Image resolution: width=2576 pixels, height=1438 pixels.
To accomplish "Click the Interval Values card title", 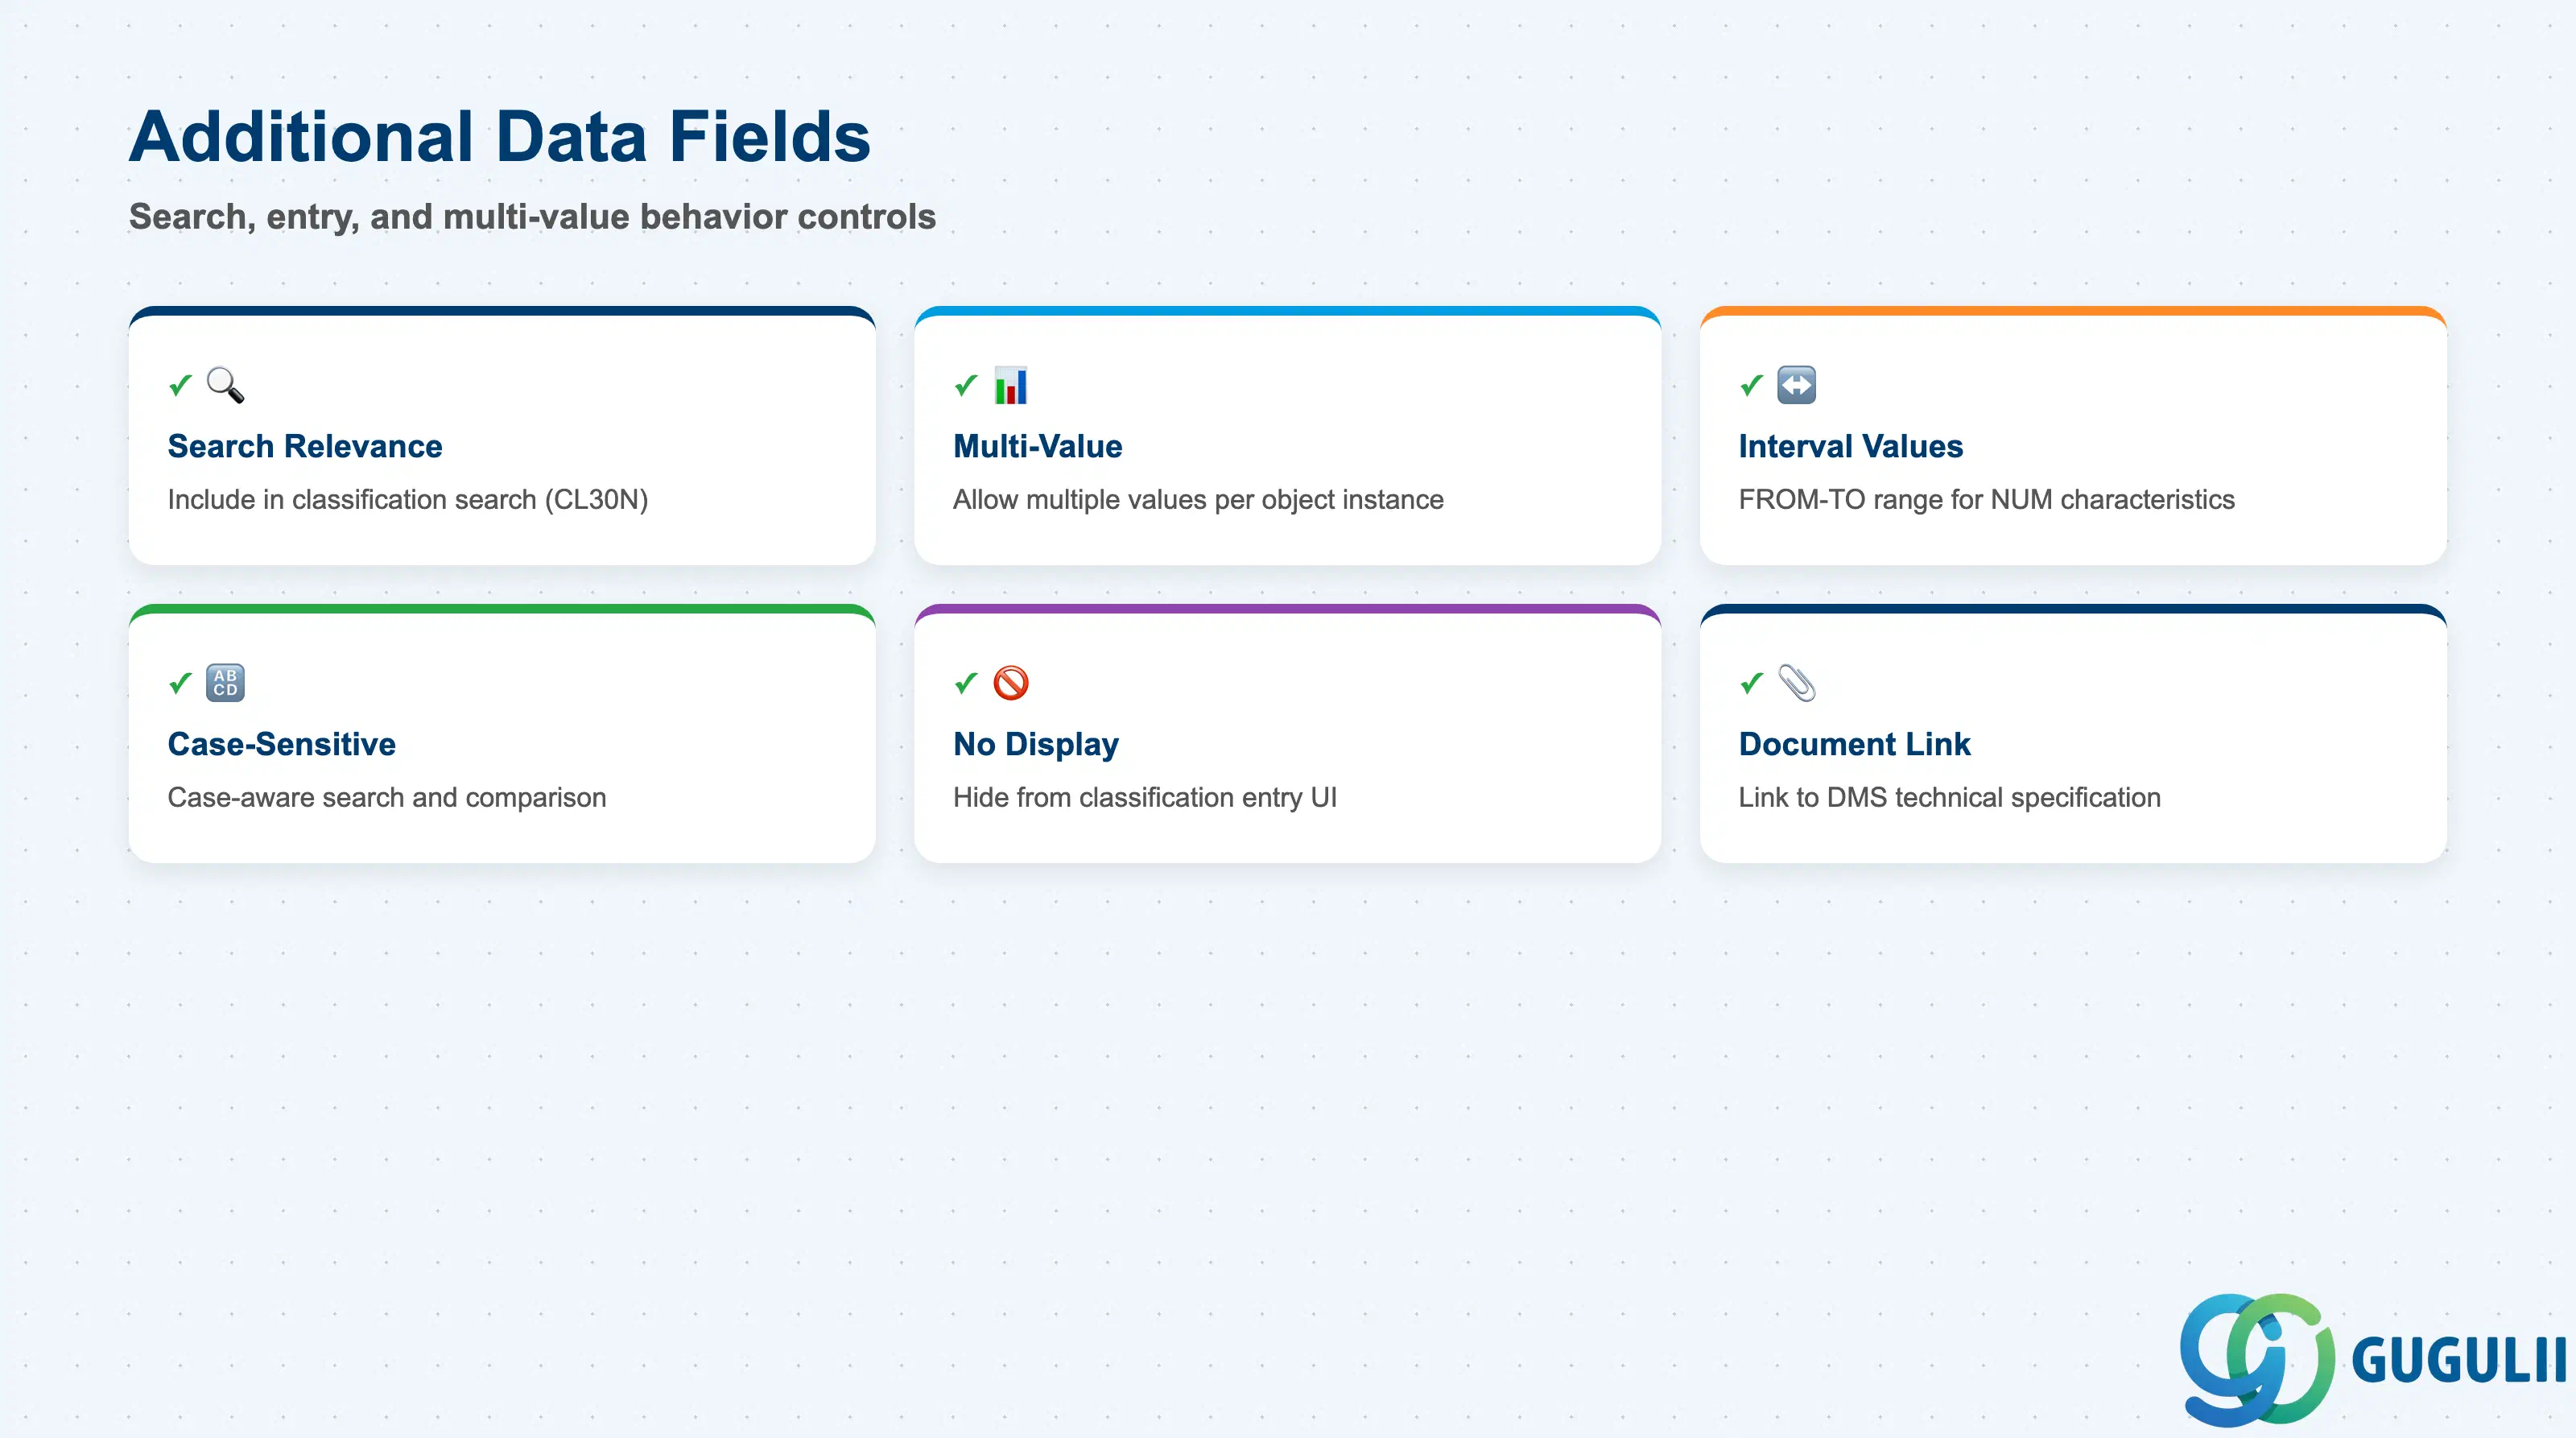I will pyautogui.click(x=1850, y=446).
